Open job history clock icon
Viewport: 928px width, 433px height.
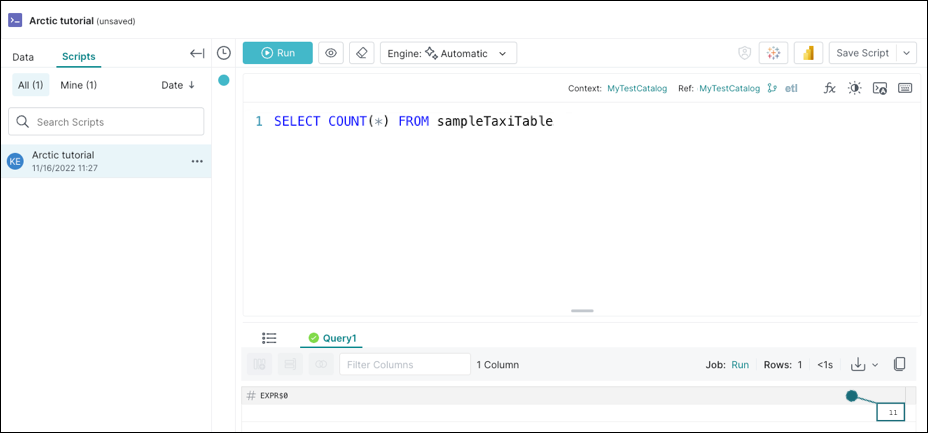224,53
